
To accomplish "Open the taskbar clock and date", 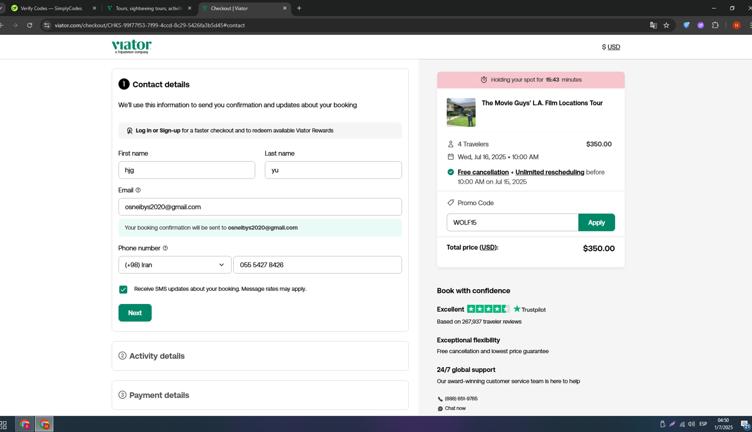I will pyautogui.click(x=723, y=424).
